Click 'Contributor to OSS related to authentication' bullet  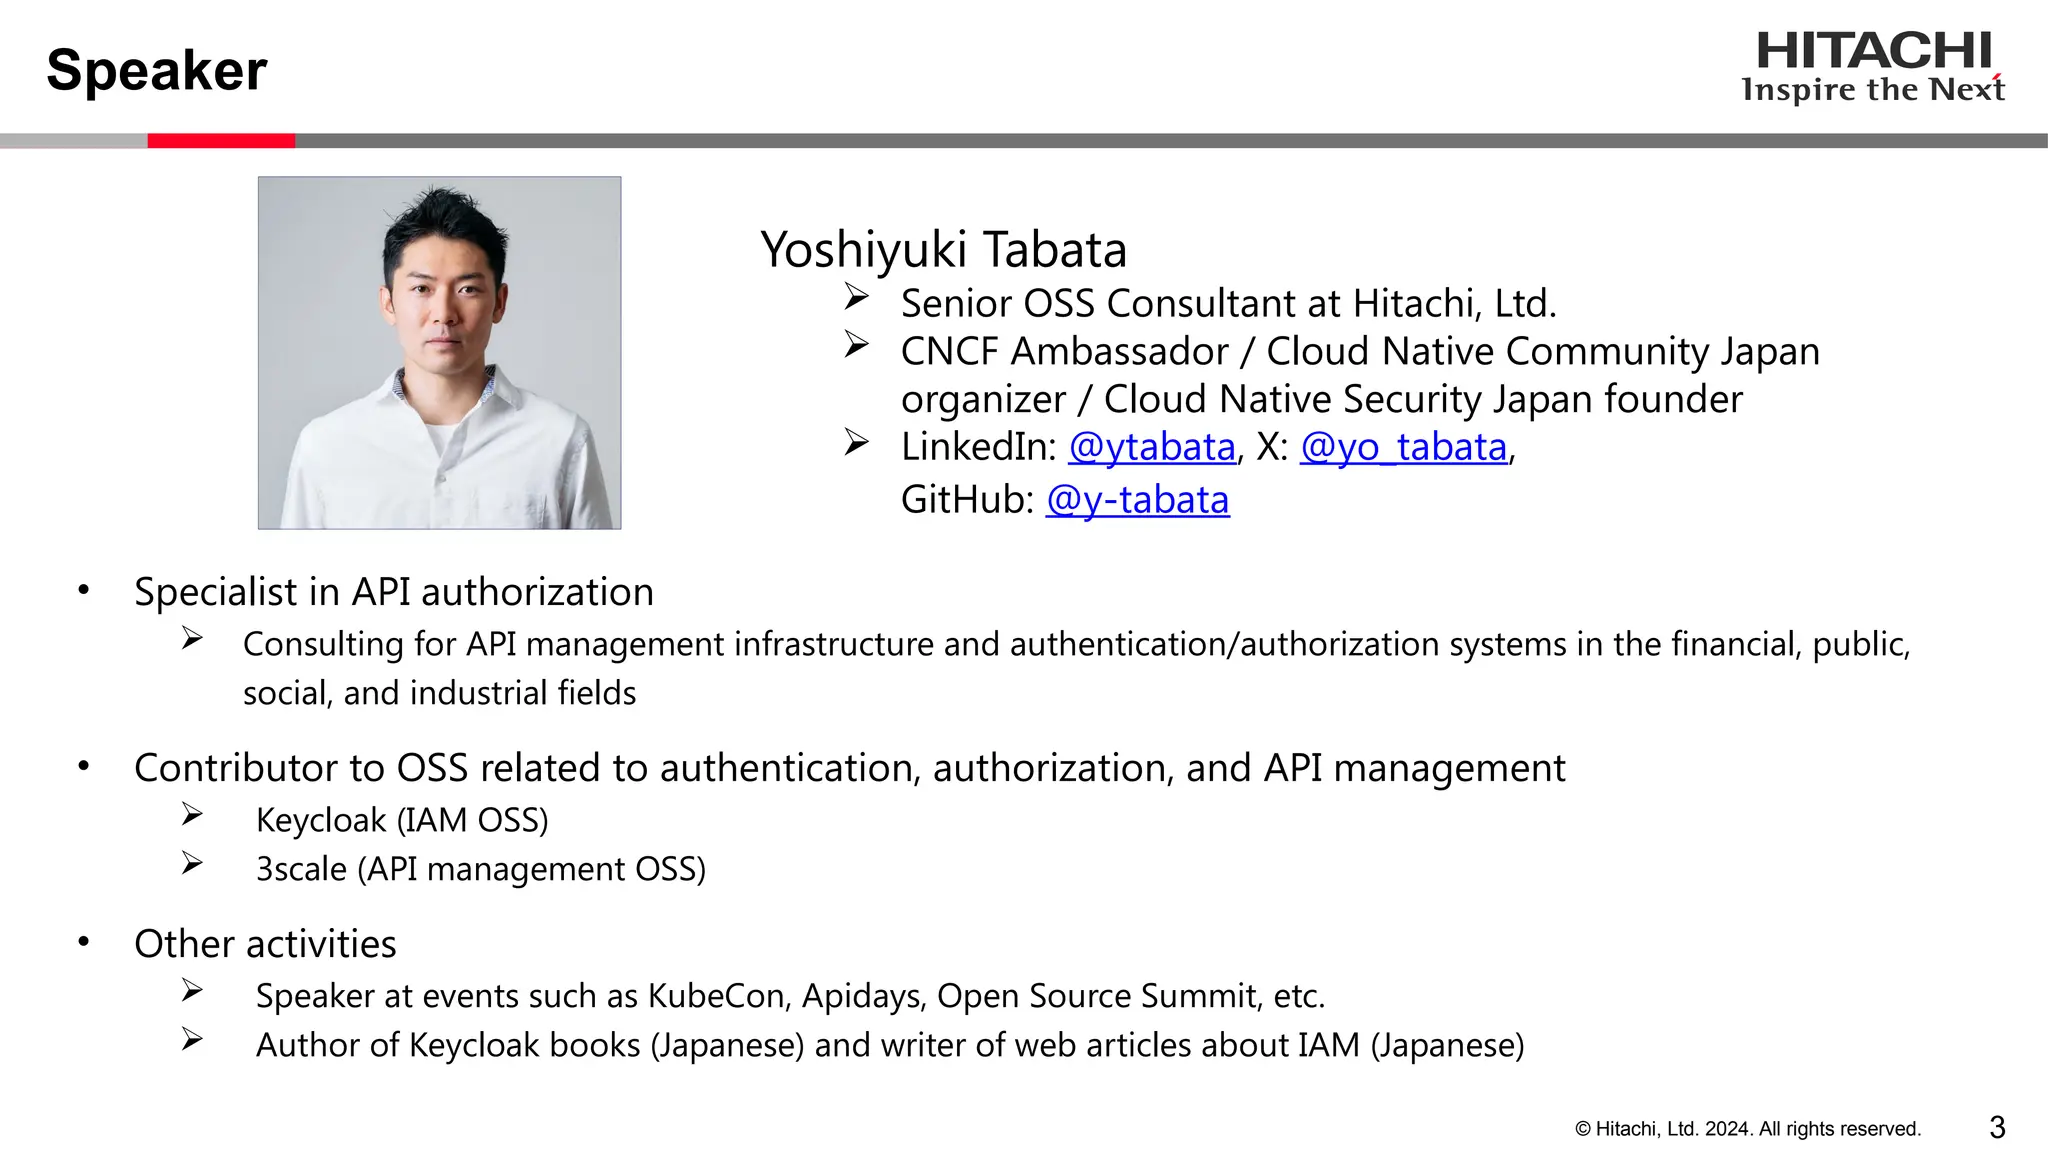click(850, 769)
